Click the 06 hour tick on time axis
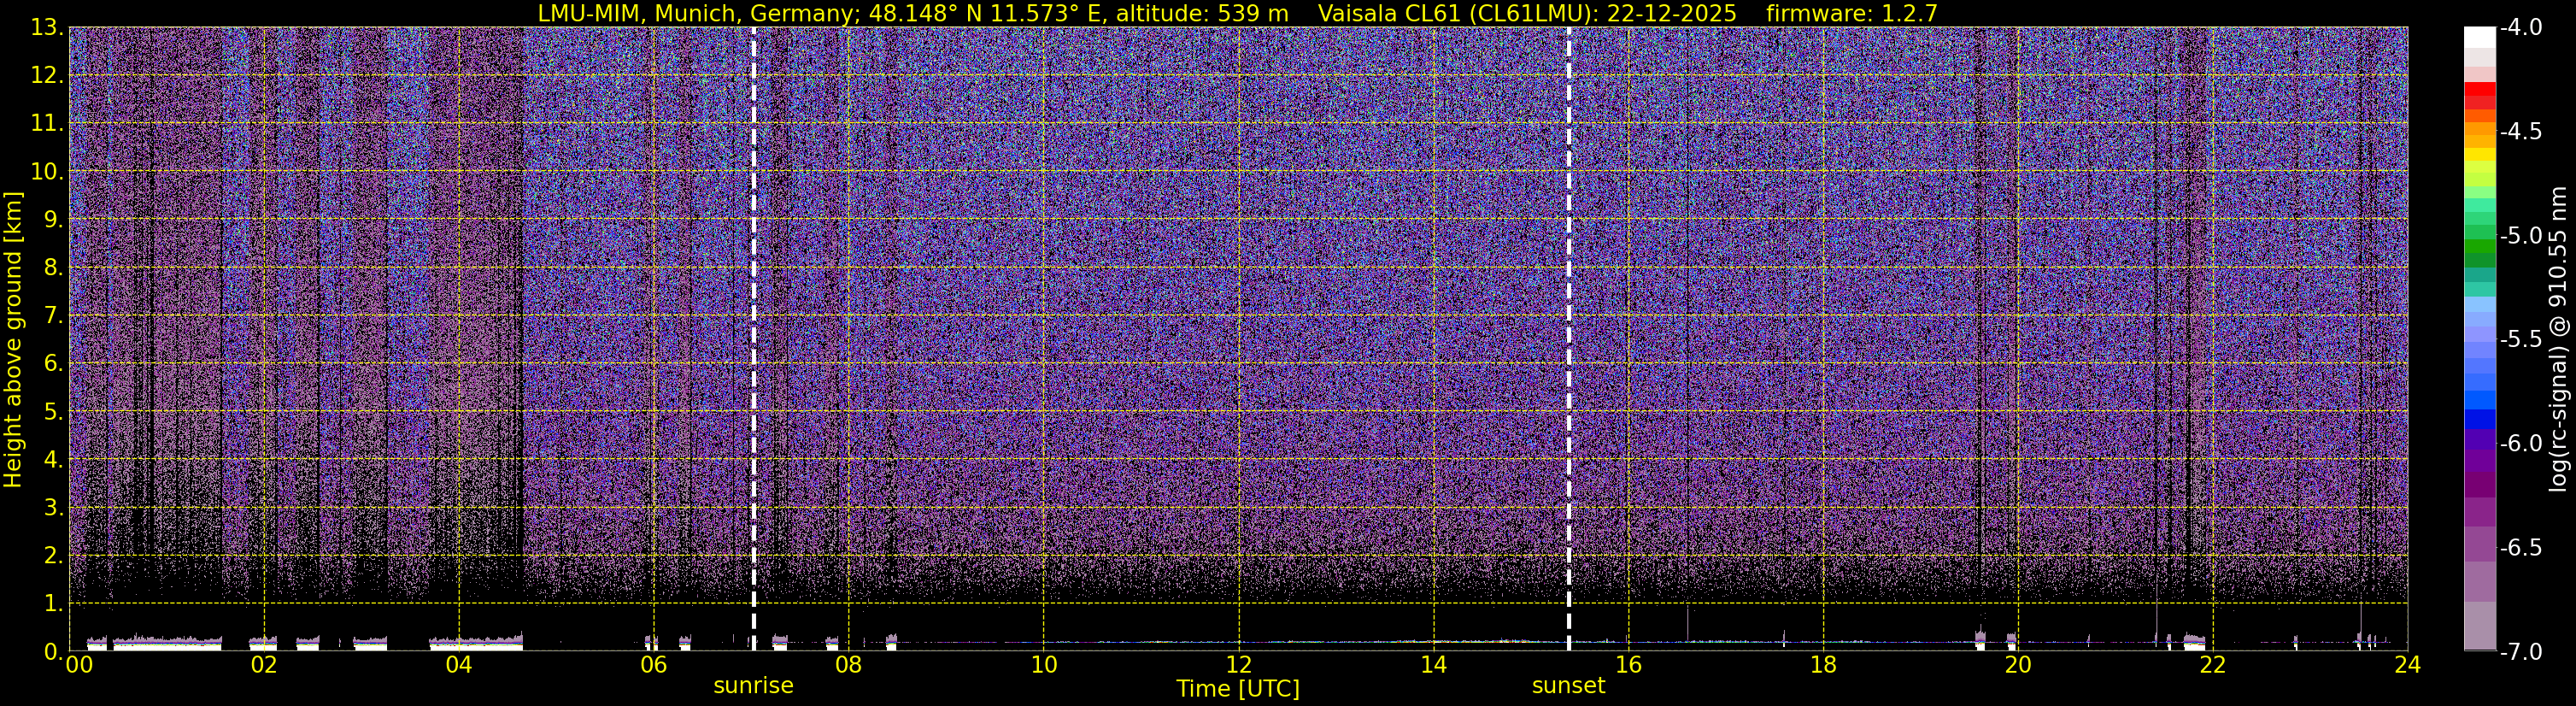Viewport: 2576px width, 706px height. (653, 666)
